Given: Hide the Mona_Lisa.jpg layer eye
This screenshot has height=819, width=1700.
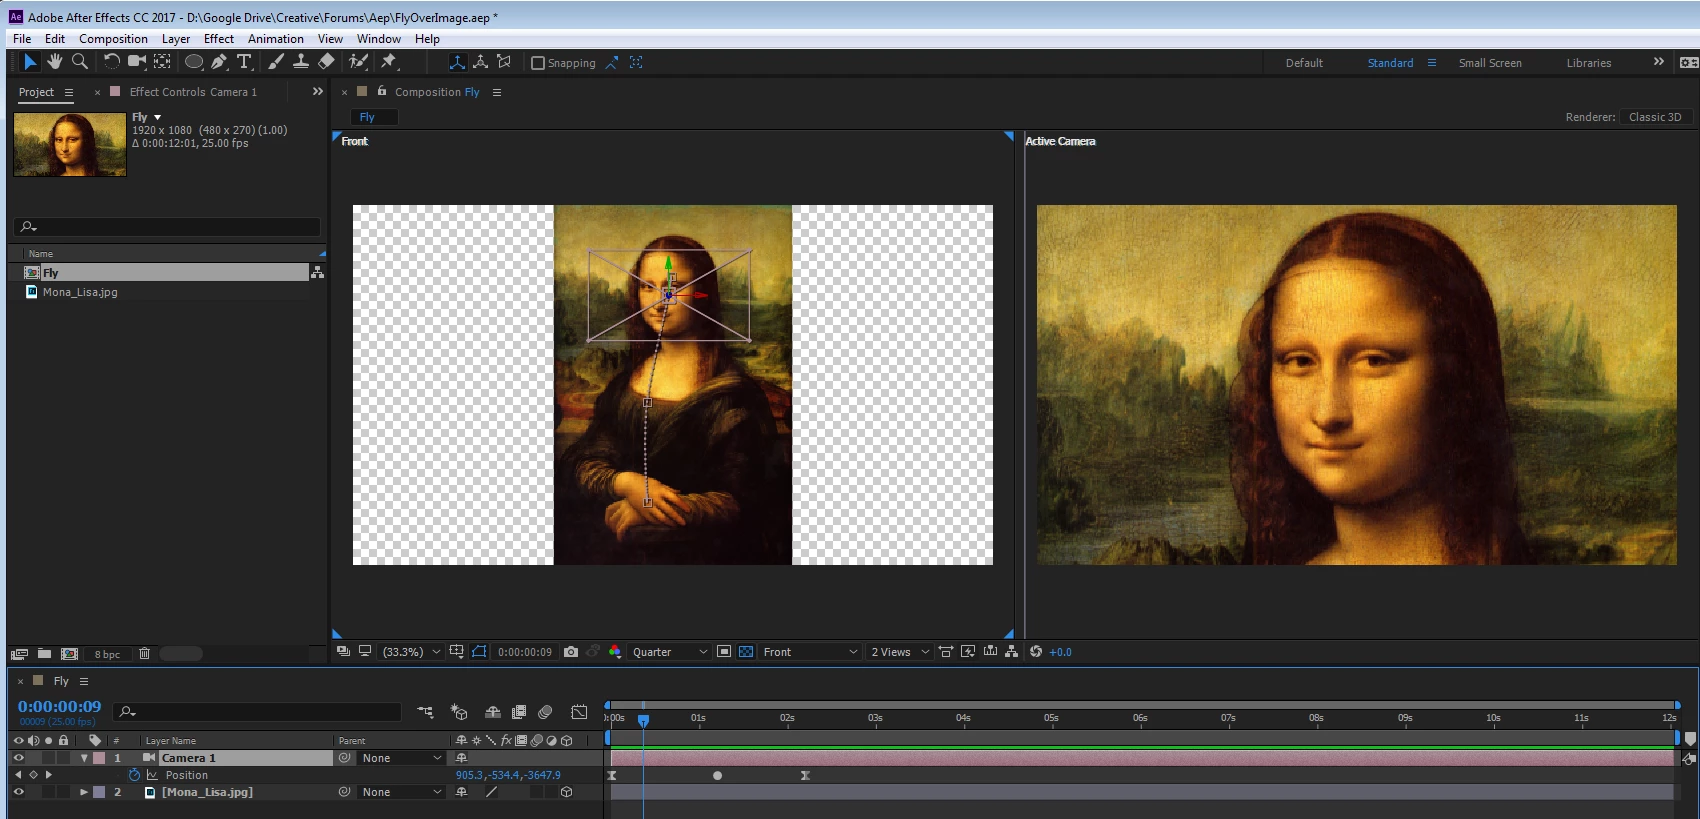Looking at the screenshot, I should (18, 792).
